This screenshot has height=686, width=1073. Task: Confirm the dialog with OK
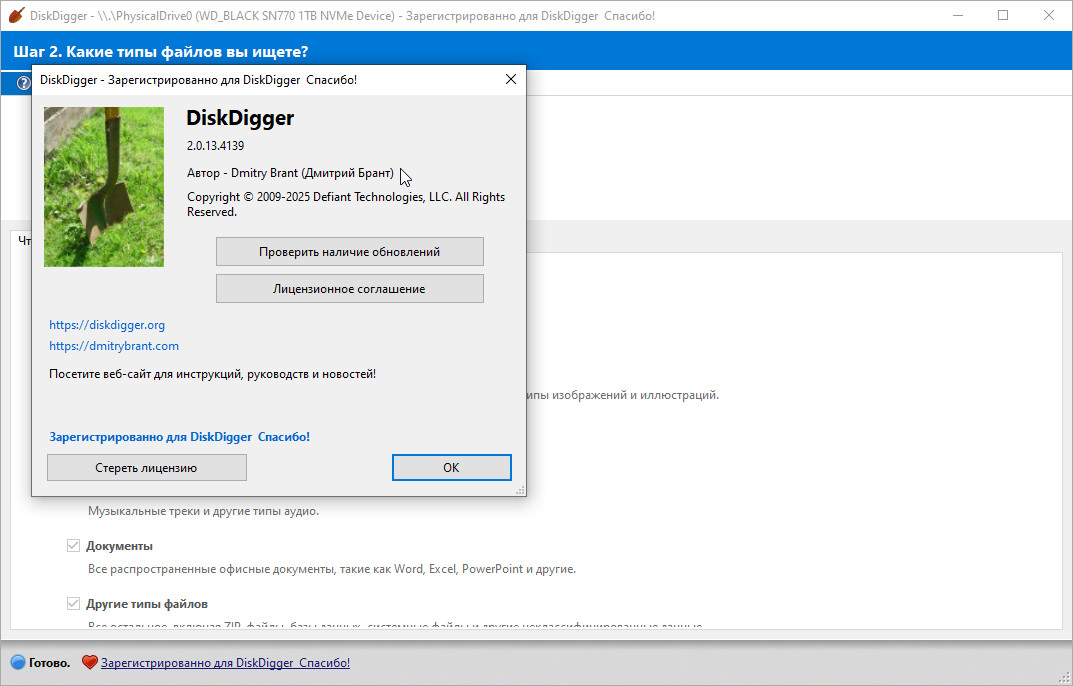click(x=451, y=467)
